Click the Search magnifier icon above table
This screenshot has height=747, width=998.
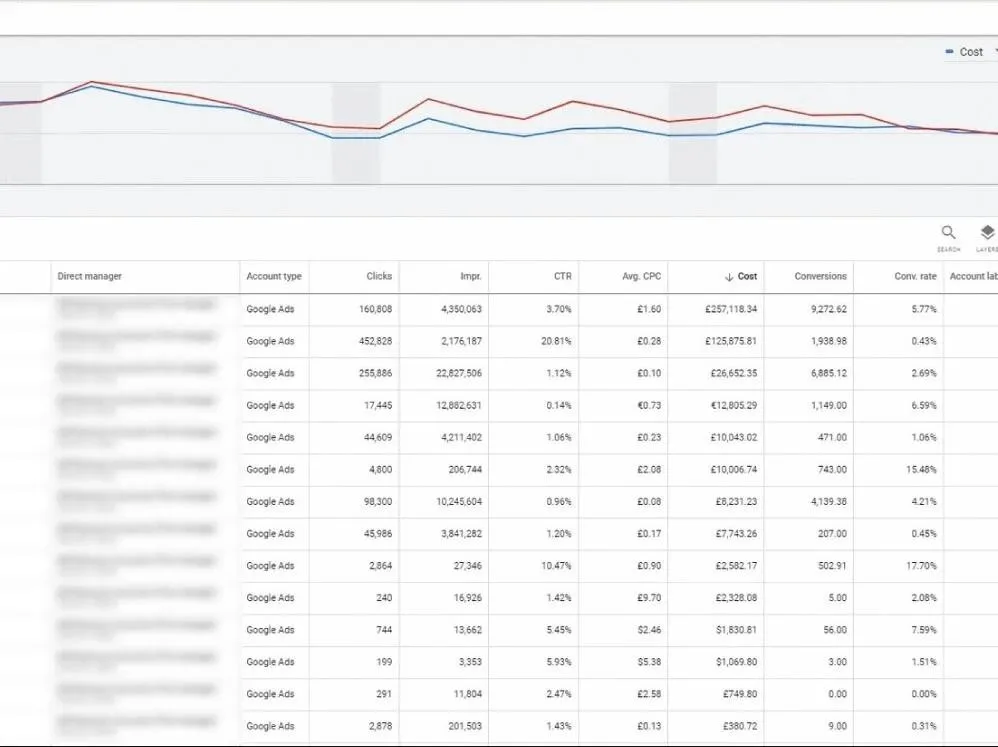(x=948, y=233)
